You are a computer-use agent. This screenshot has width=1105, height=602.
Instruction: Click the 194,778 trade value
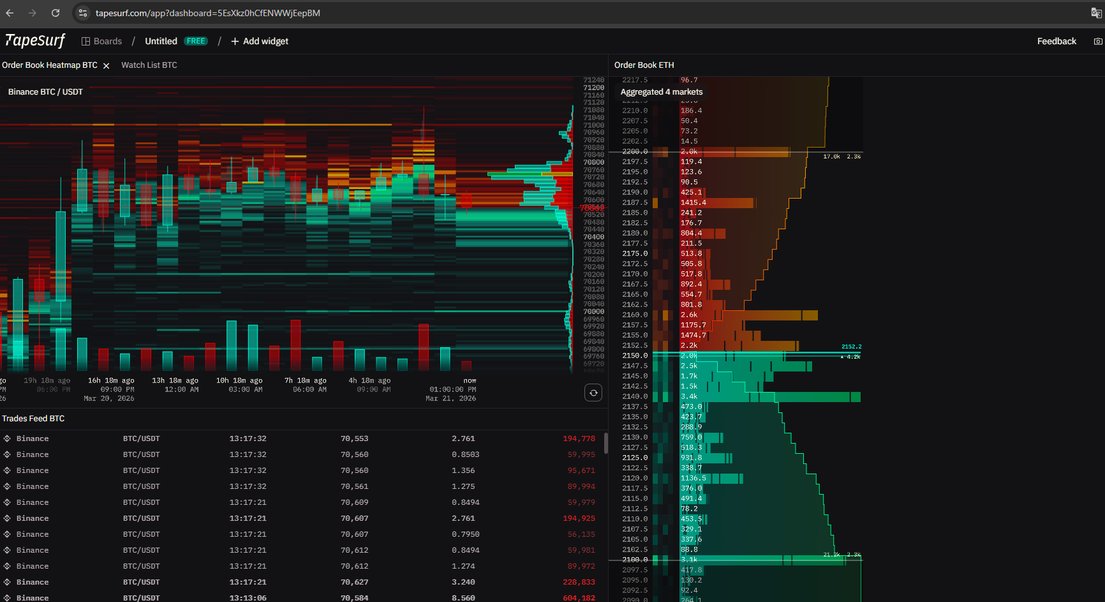579,438
